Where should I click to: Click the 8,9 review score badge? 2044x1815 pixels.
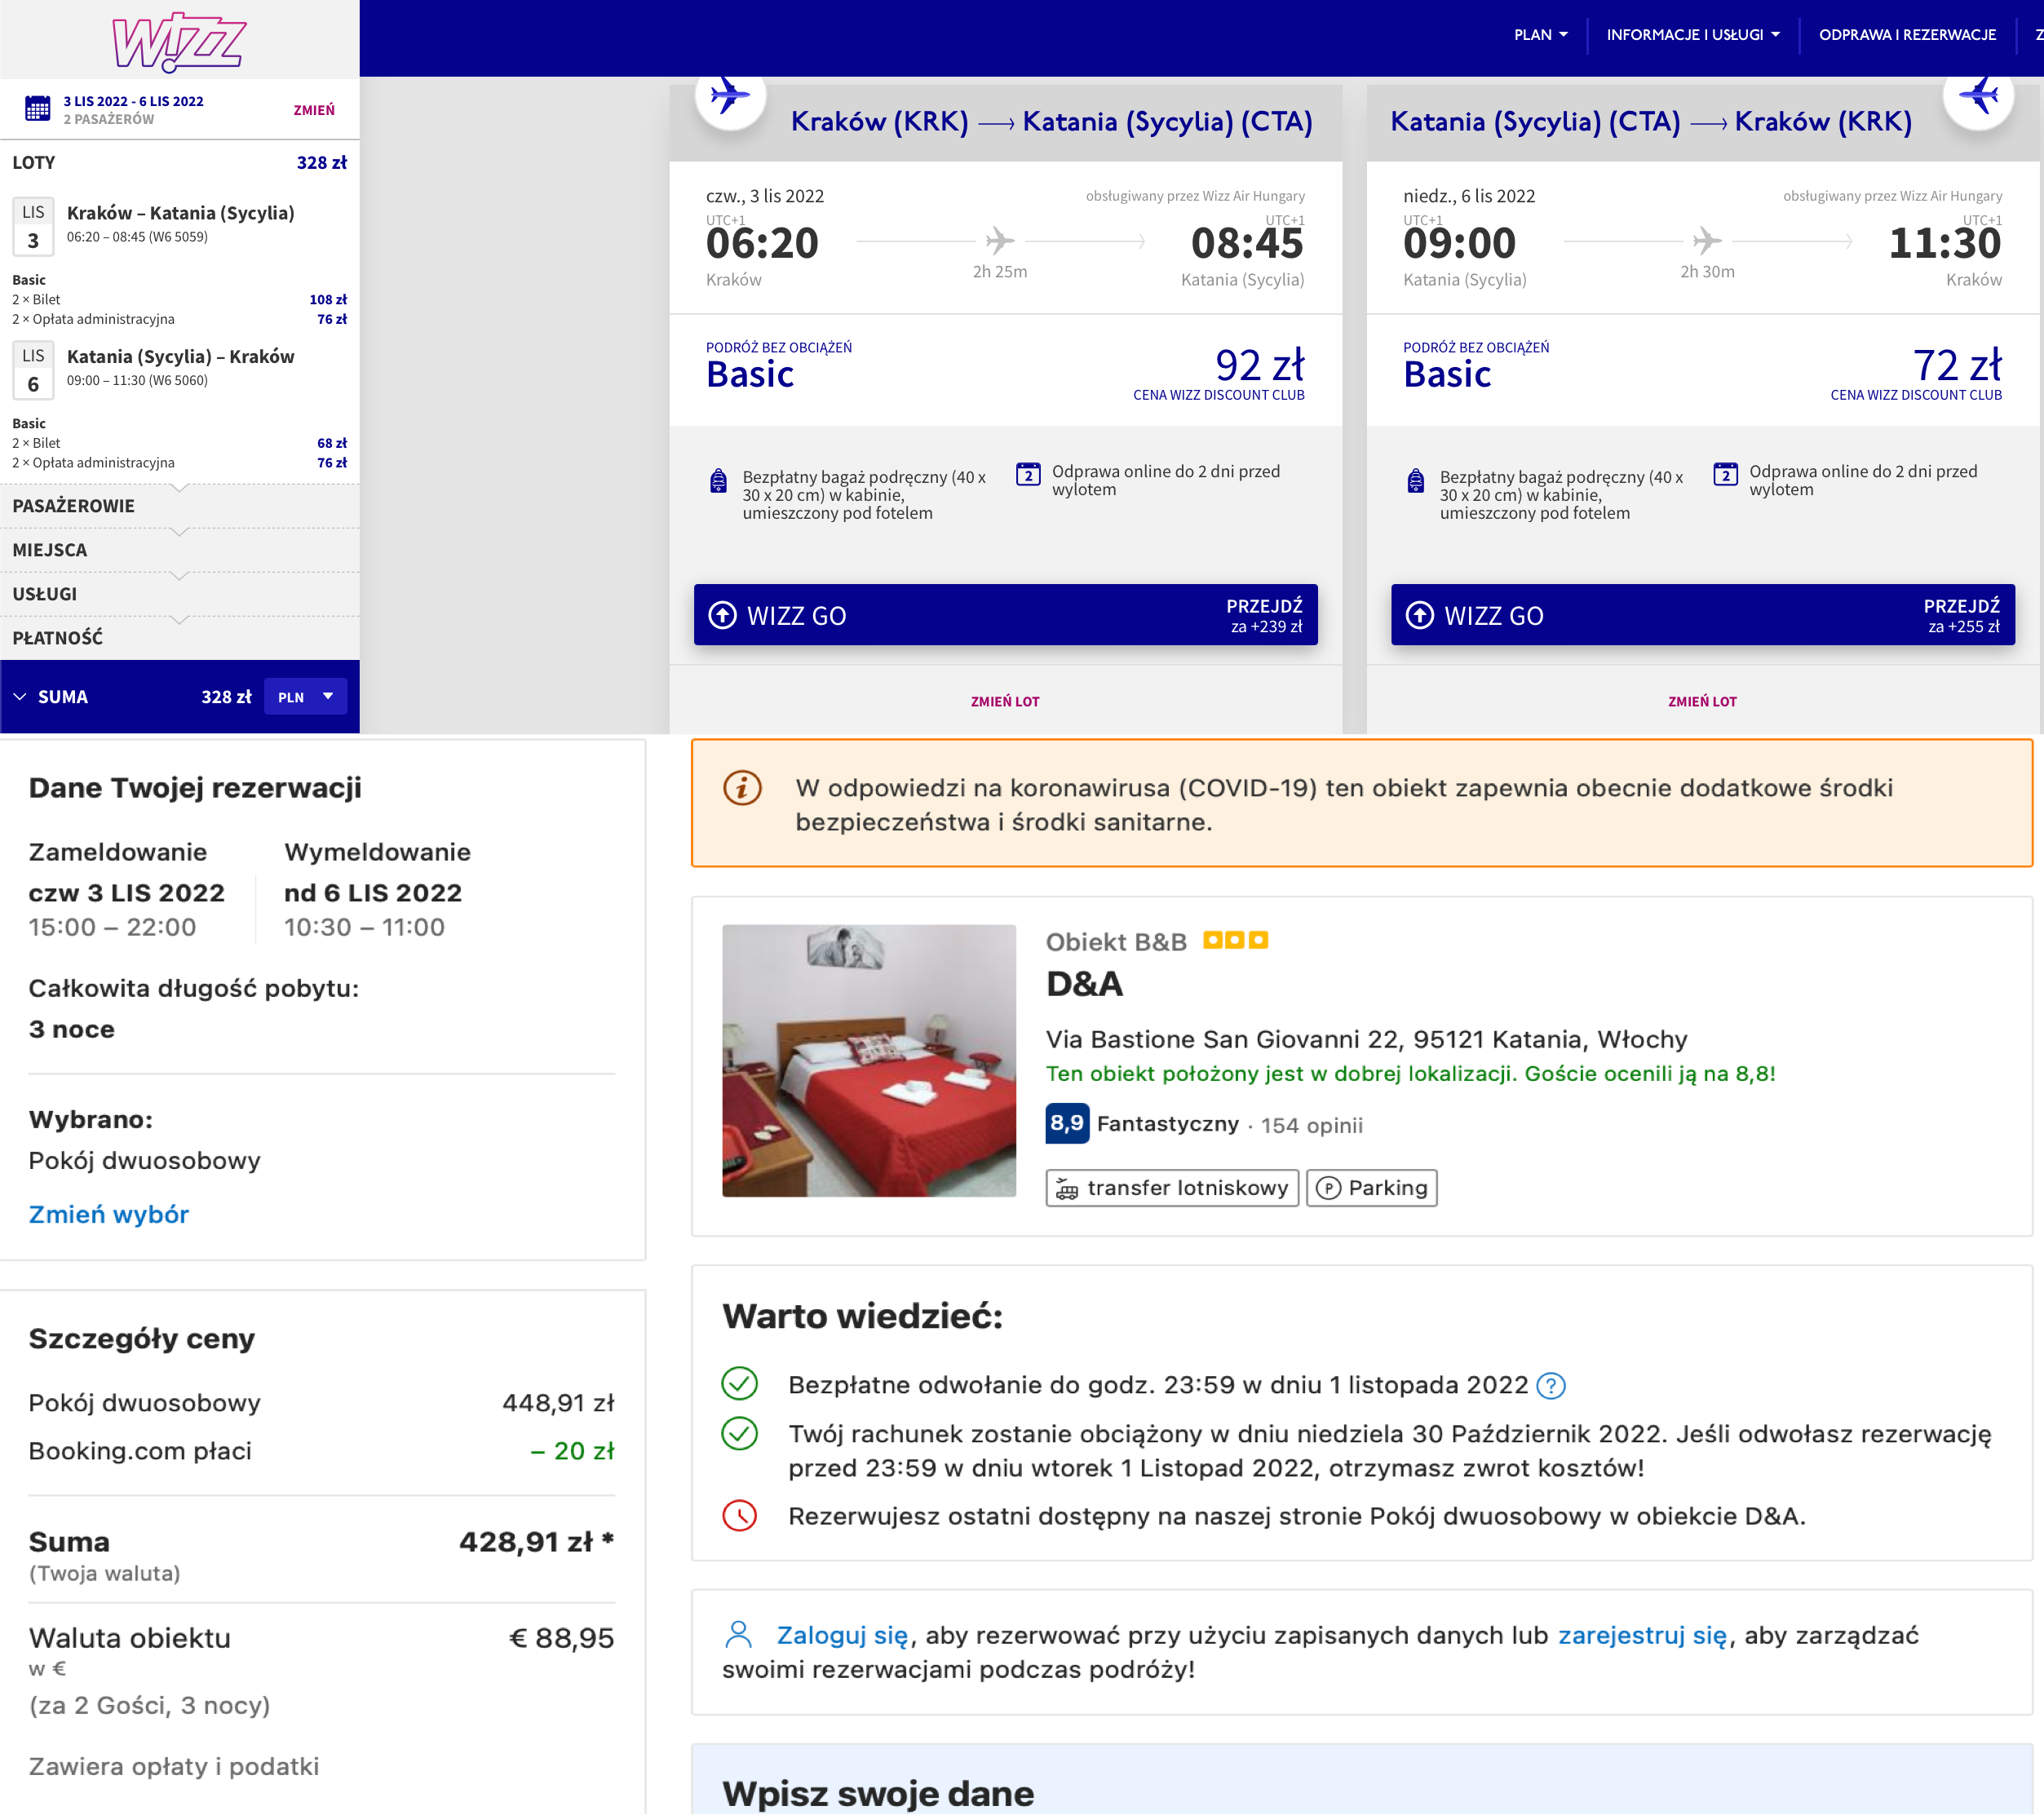click(x=1067, y=1123)
